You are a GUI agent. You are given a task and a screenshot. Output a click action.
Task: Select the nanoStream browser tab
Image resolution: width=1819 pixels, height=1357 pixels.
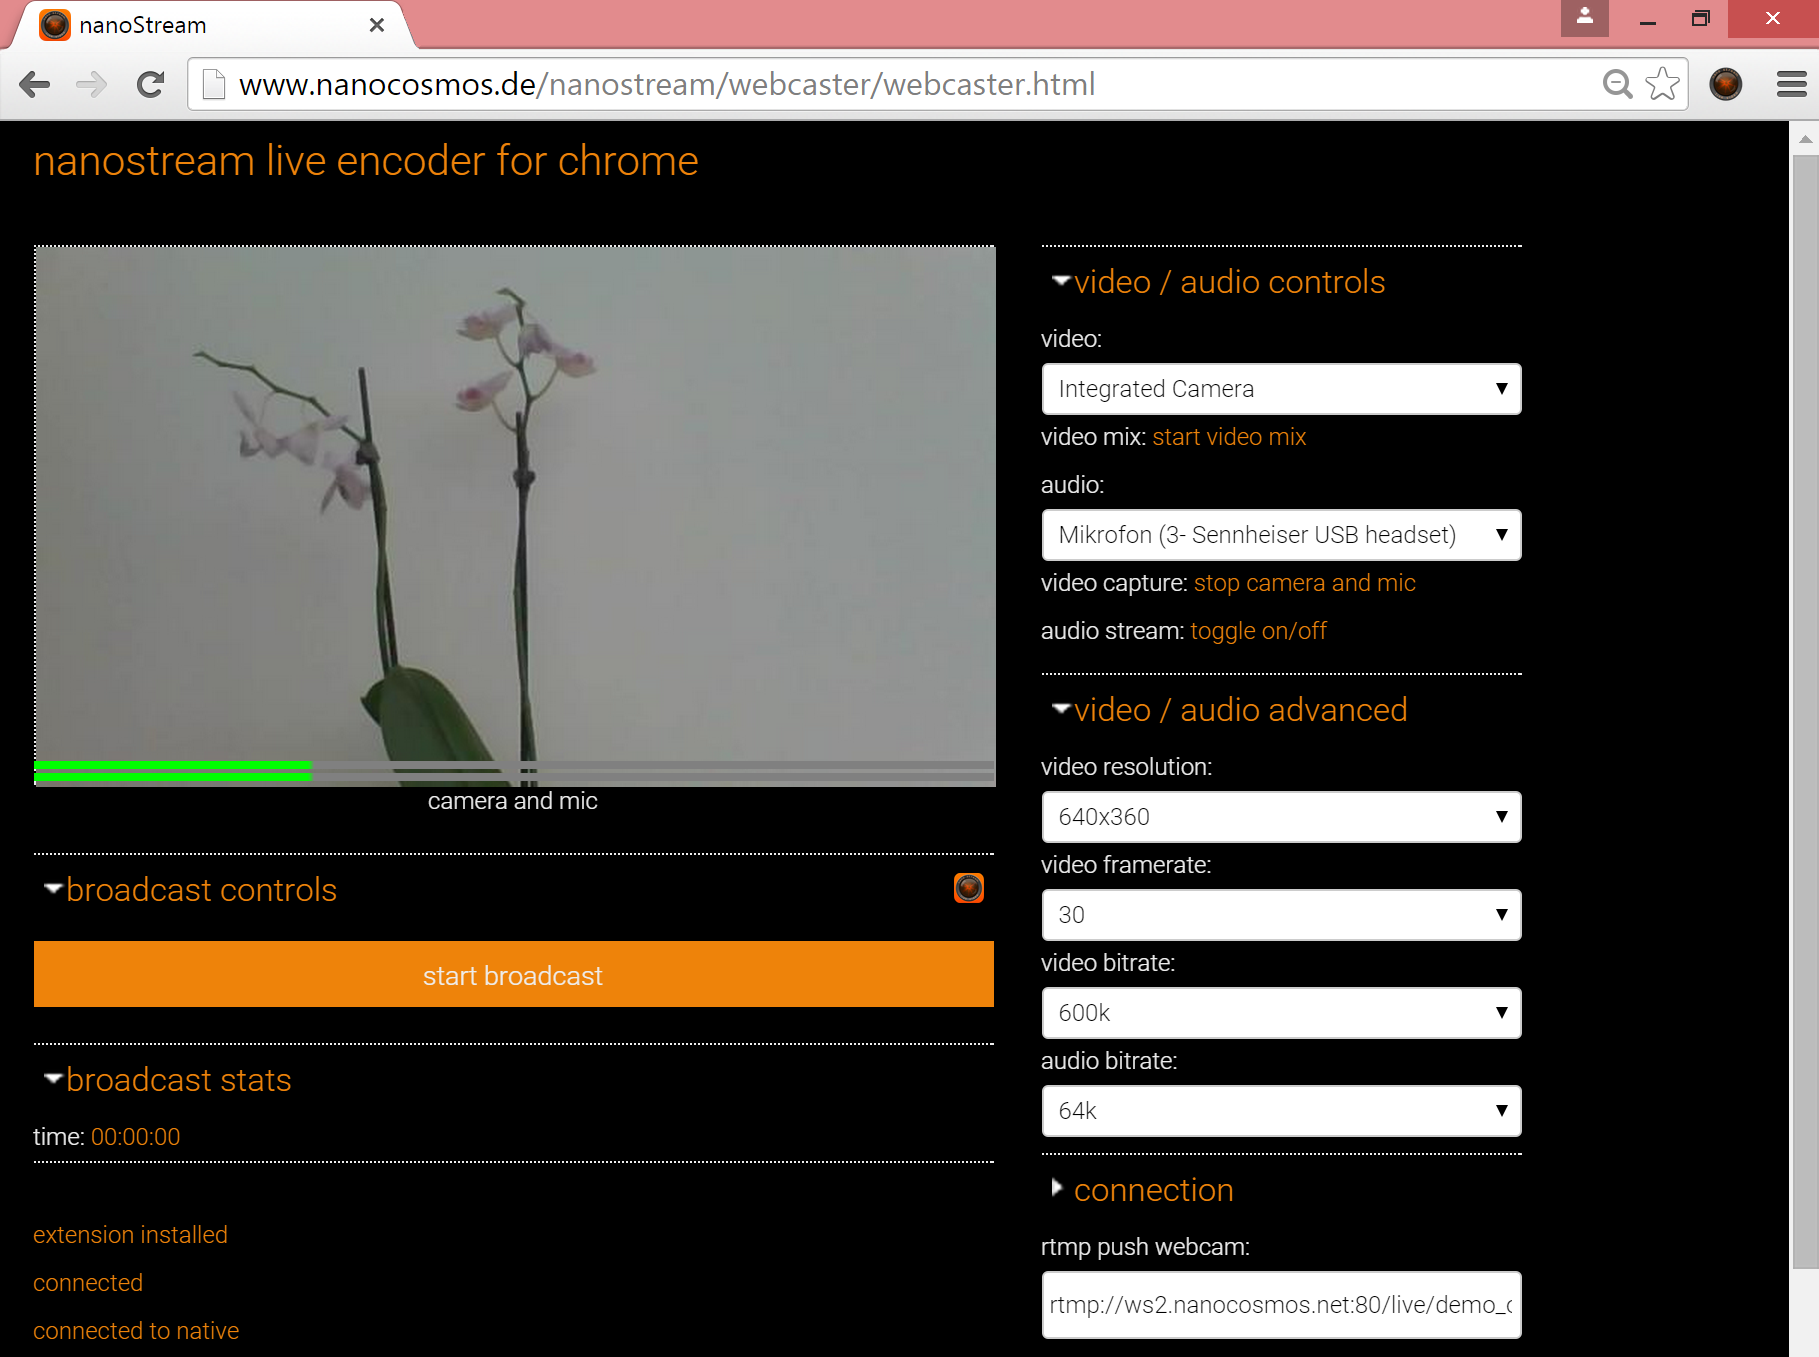pyautogui.click(x=200, y=25)
